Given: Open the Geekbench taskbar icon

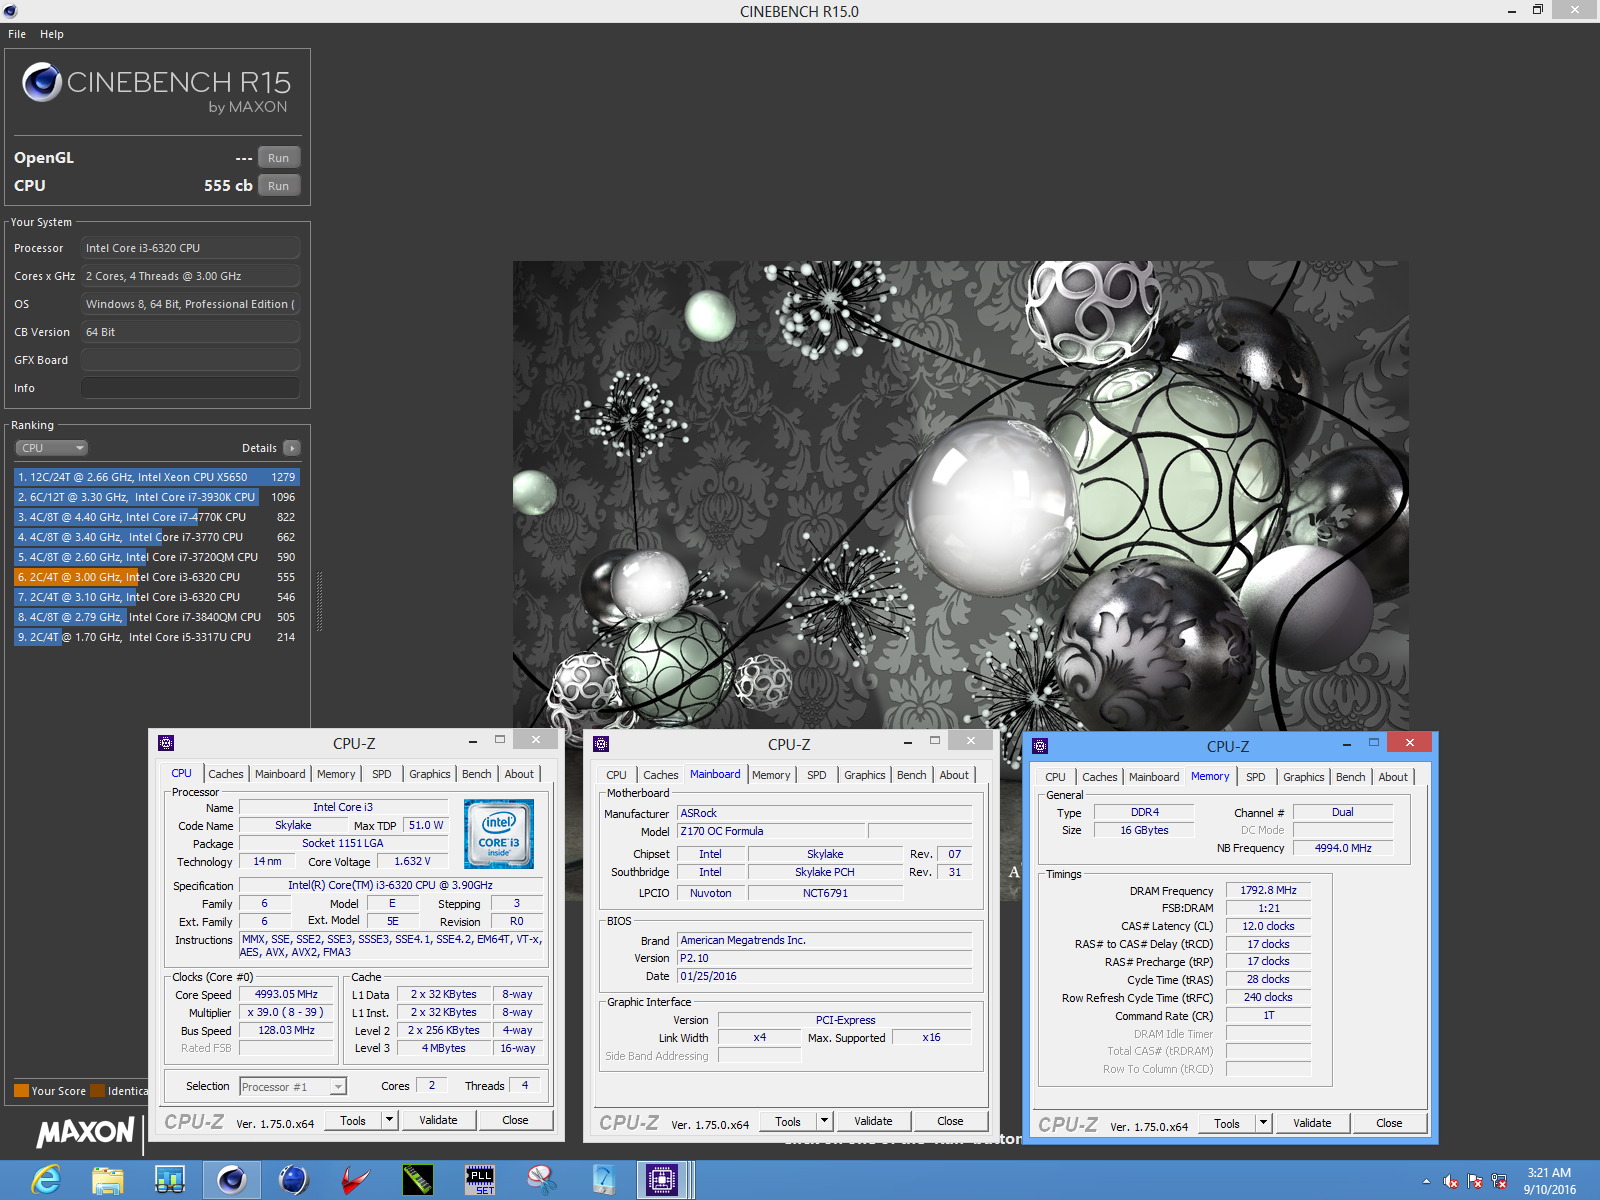Looking at the screenshot, I should 170,1180.
